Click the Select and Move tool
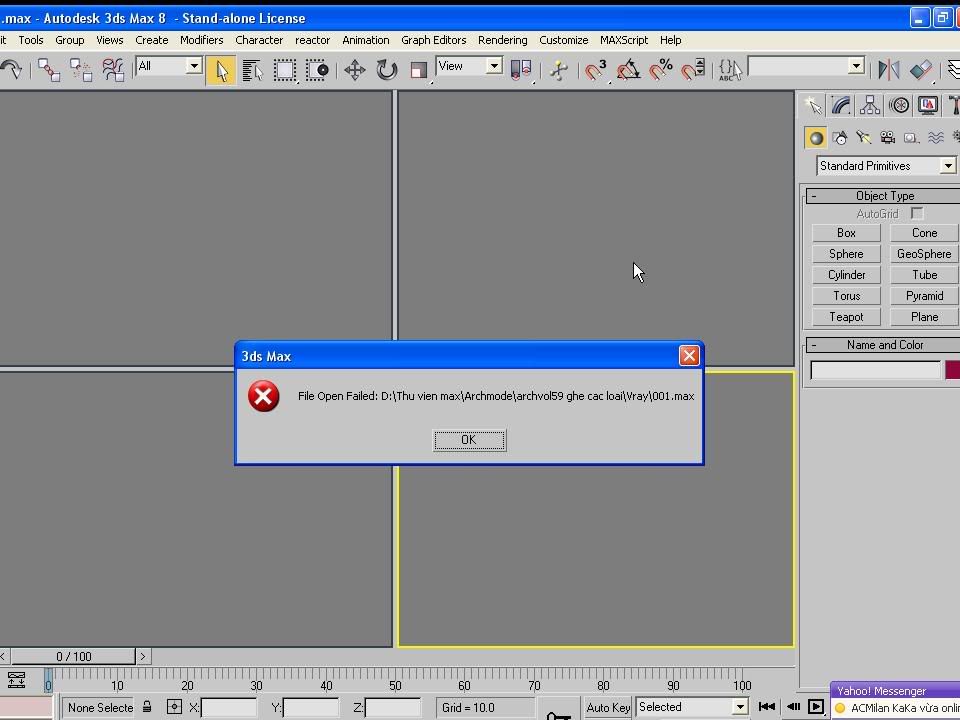The height and width of the screenshot is (720, 960). (354, 70)
